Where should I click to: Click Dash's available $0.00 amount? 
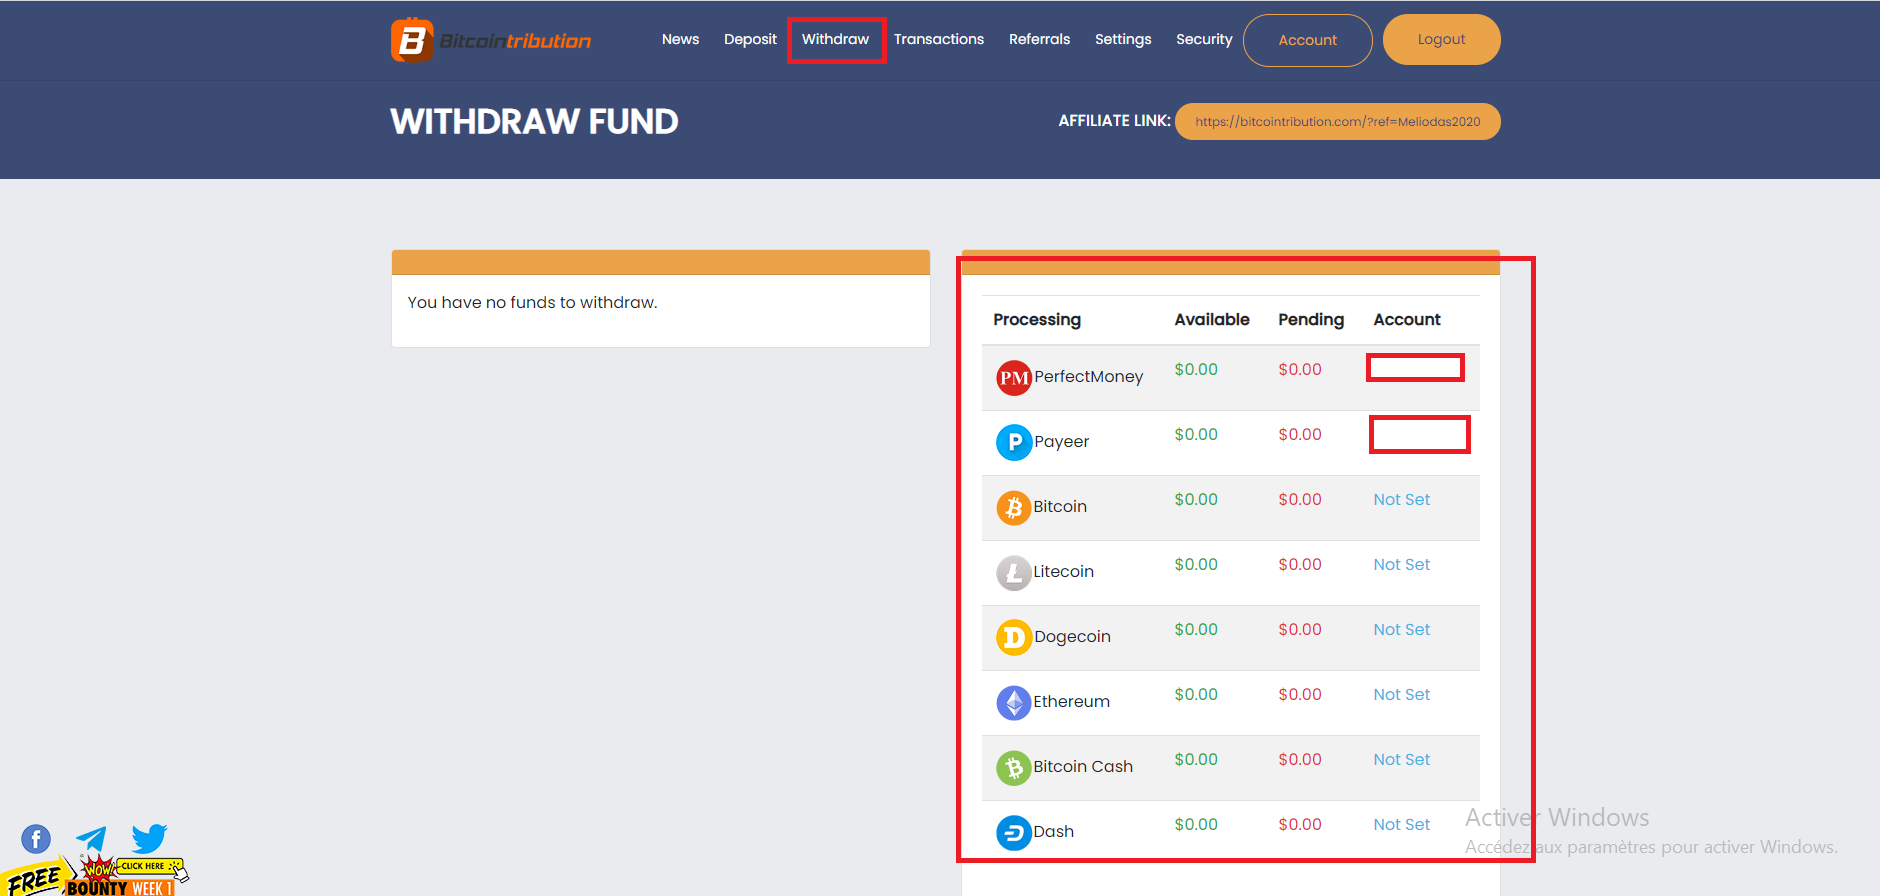coord(1196,825)
